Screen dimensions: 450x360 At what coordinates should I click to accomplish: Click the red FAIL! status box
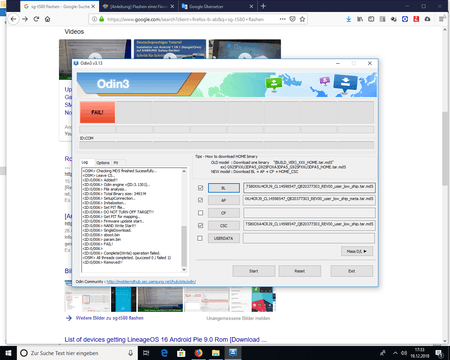coord(97,112)
